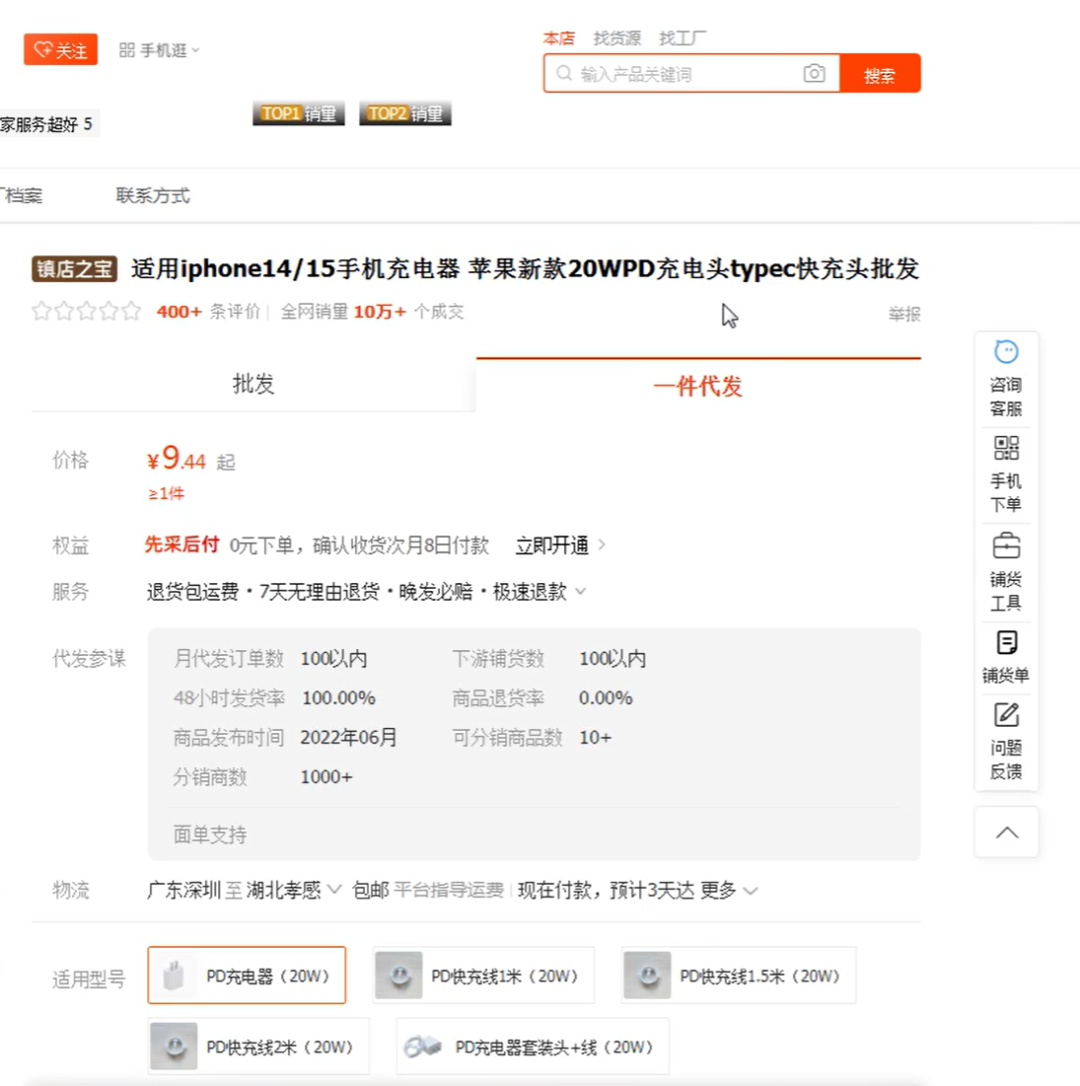The image size is (1080, 1086).
Task: Click the 镇店之宝 badge
Action: (x=74, y=269)
